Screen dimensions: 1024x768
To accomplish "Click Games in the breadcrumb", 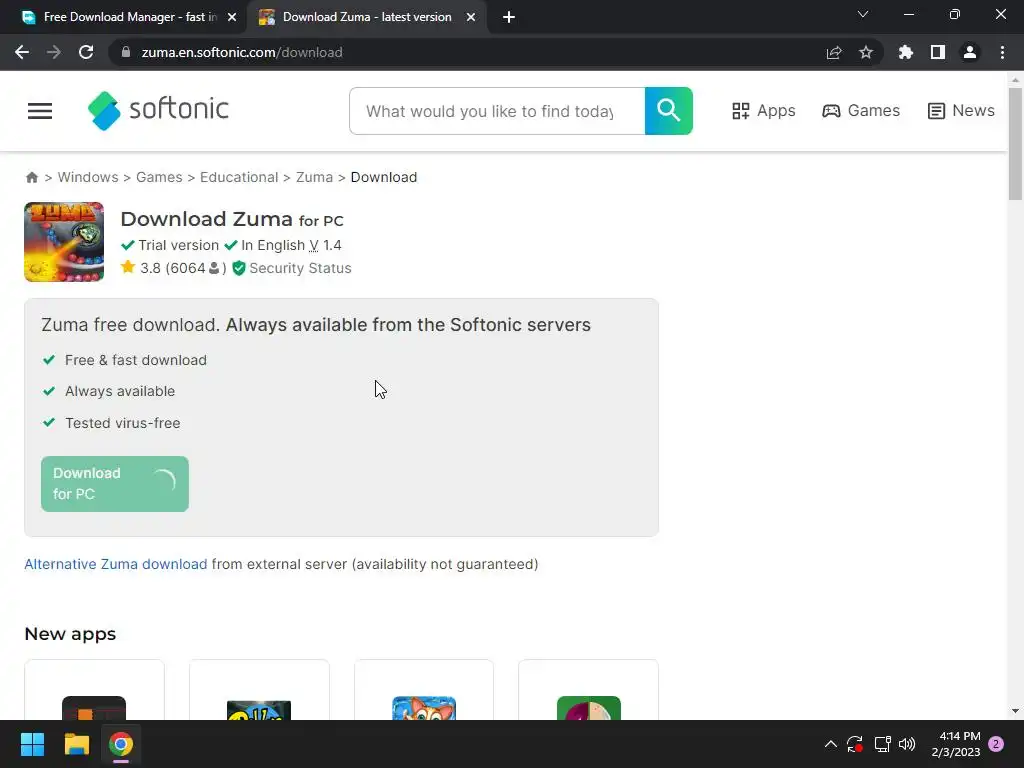I will pyautogui.click(x=159, y=178).
